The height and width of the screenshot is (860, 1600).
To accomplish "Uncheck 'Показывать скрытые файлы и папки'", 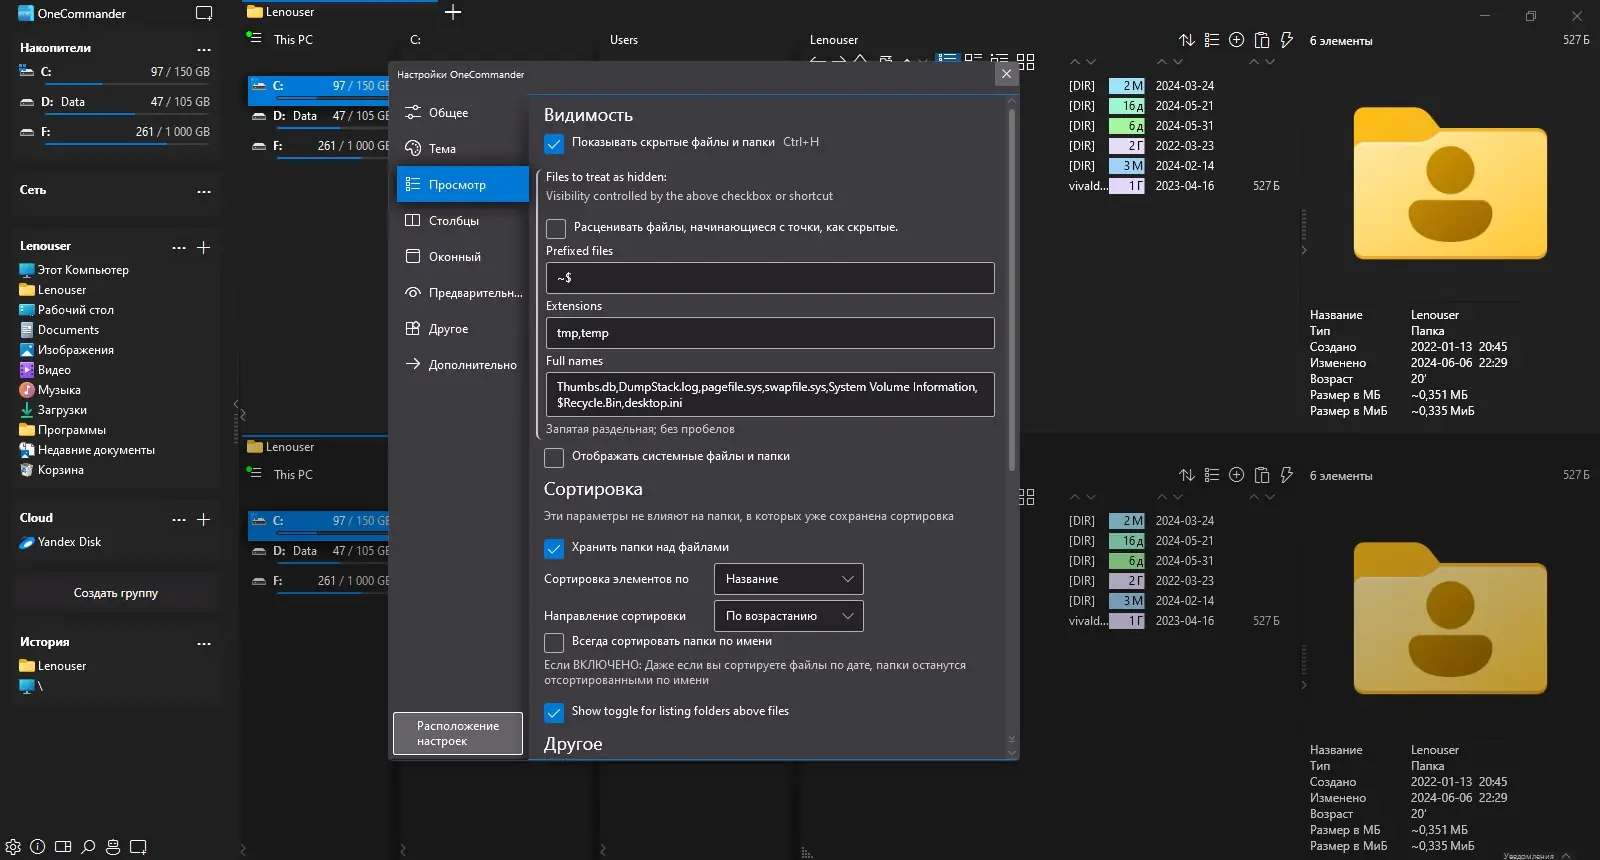I will coord(554,143).
